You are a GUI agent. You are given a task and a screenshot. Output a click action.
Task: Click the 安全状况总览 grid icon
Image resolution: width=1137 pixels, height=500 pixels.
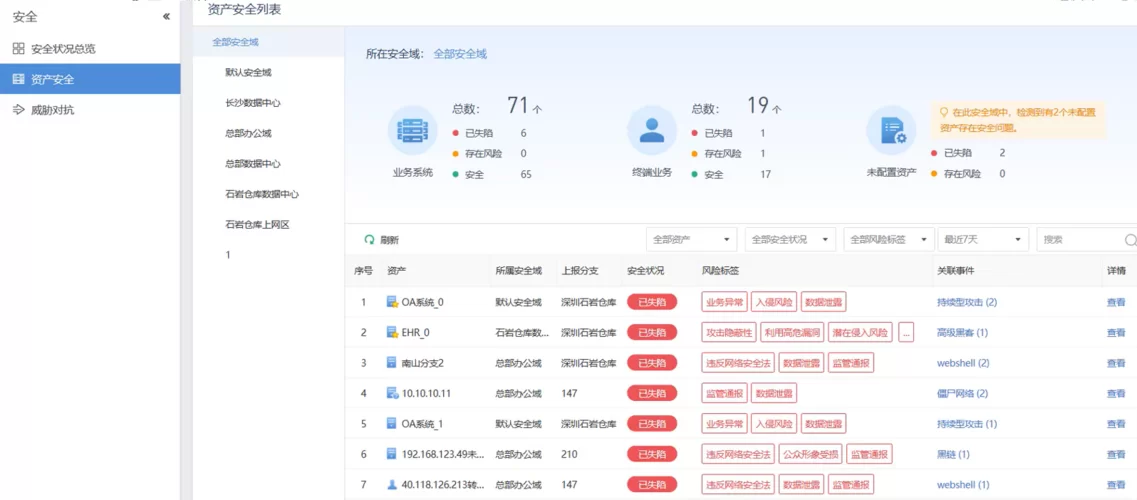coord(19,49)
